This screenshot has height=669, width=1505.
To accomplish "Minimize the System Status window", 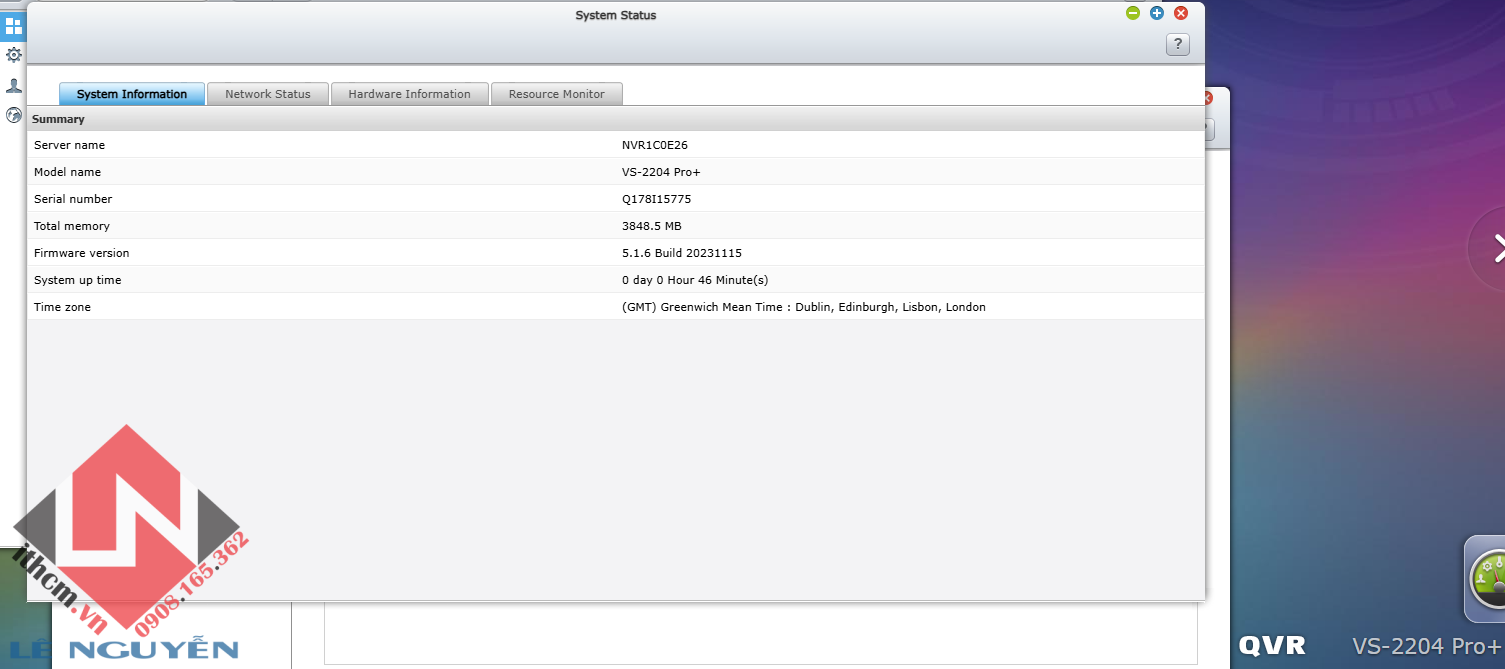I will [x=1133, y=13].
